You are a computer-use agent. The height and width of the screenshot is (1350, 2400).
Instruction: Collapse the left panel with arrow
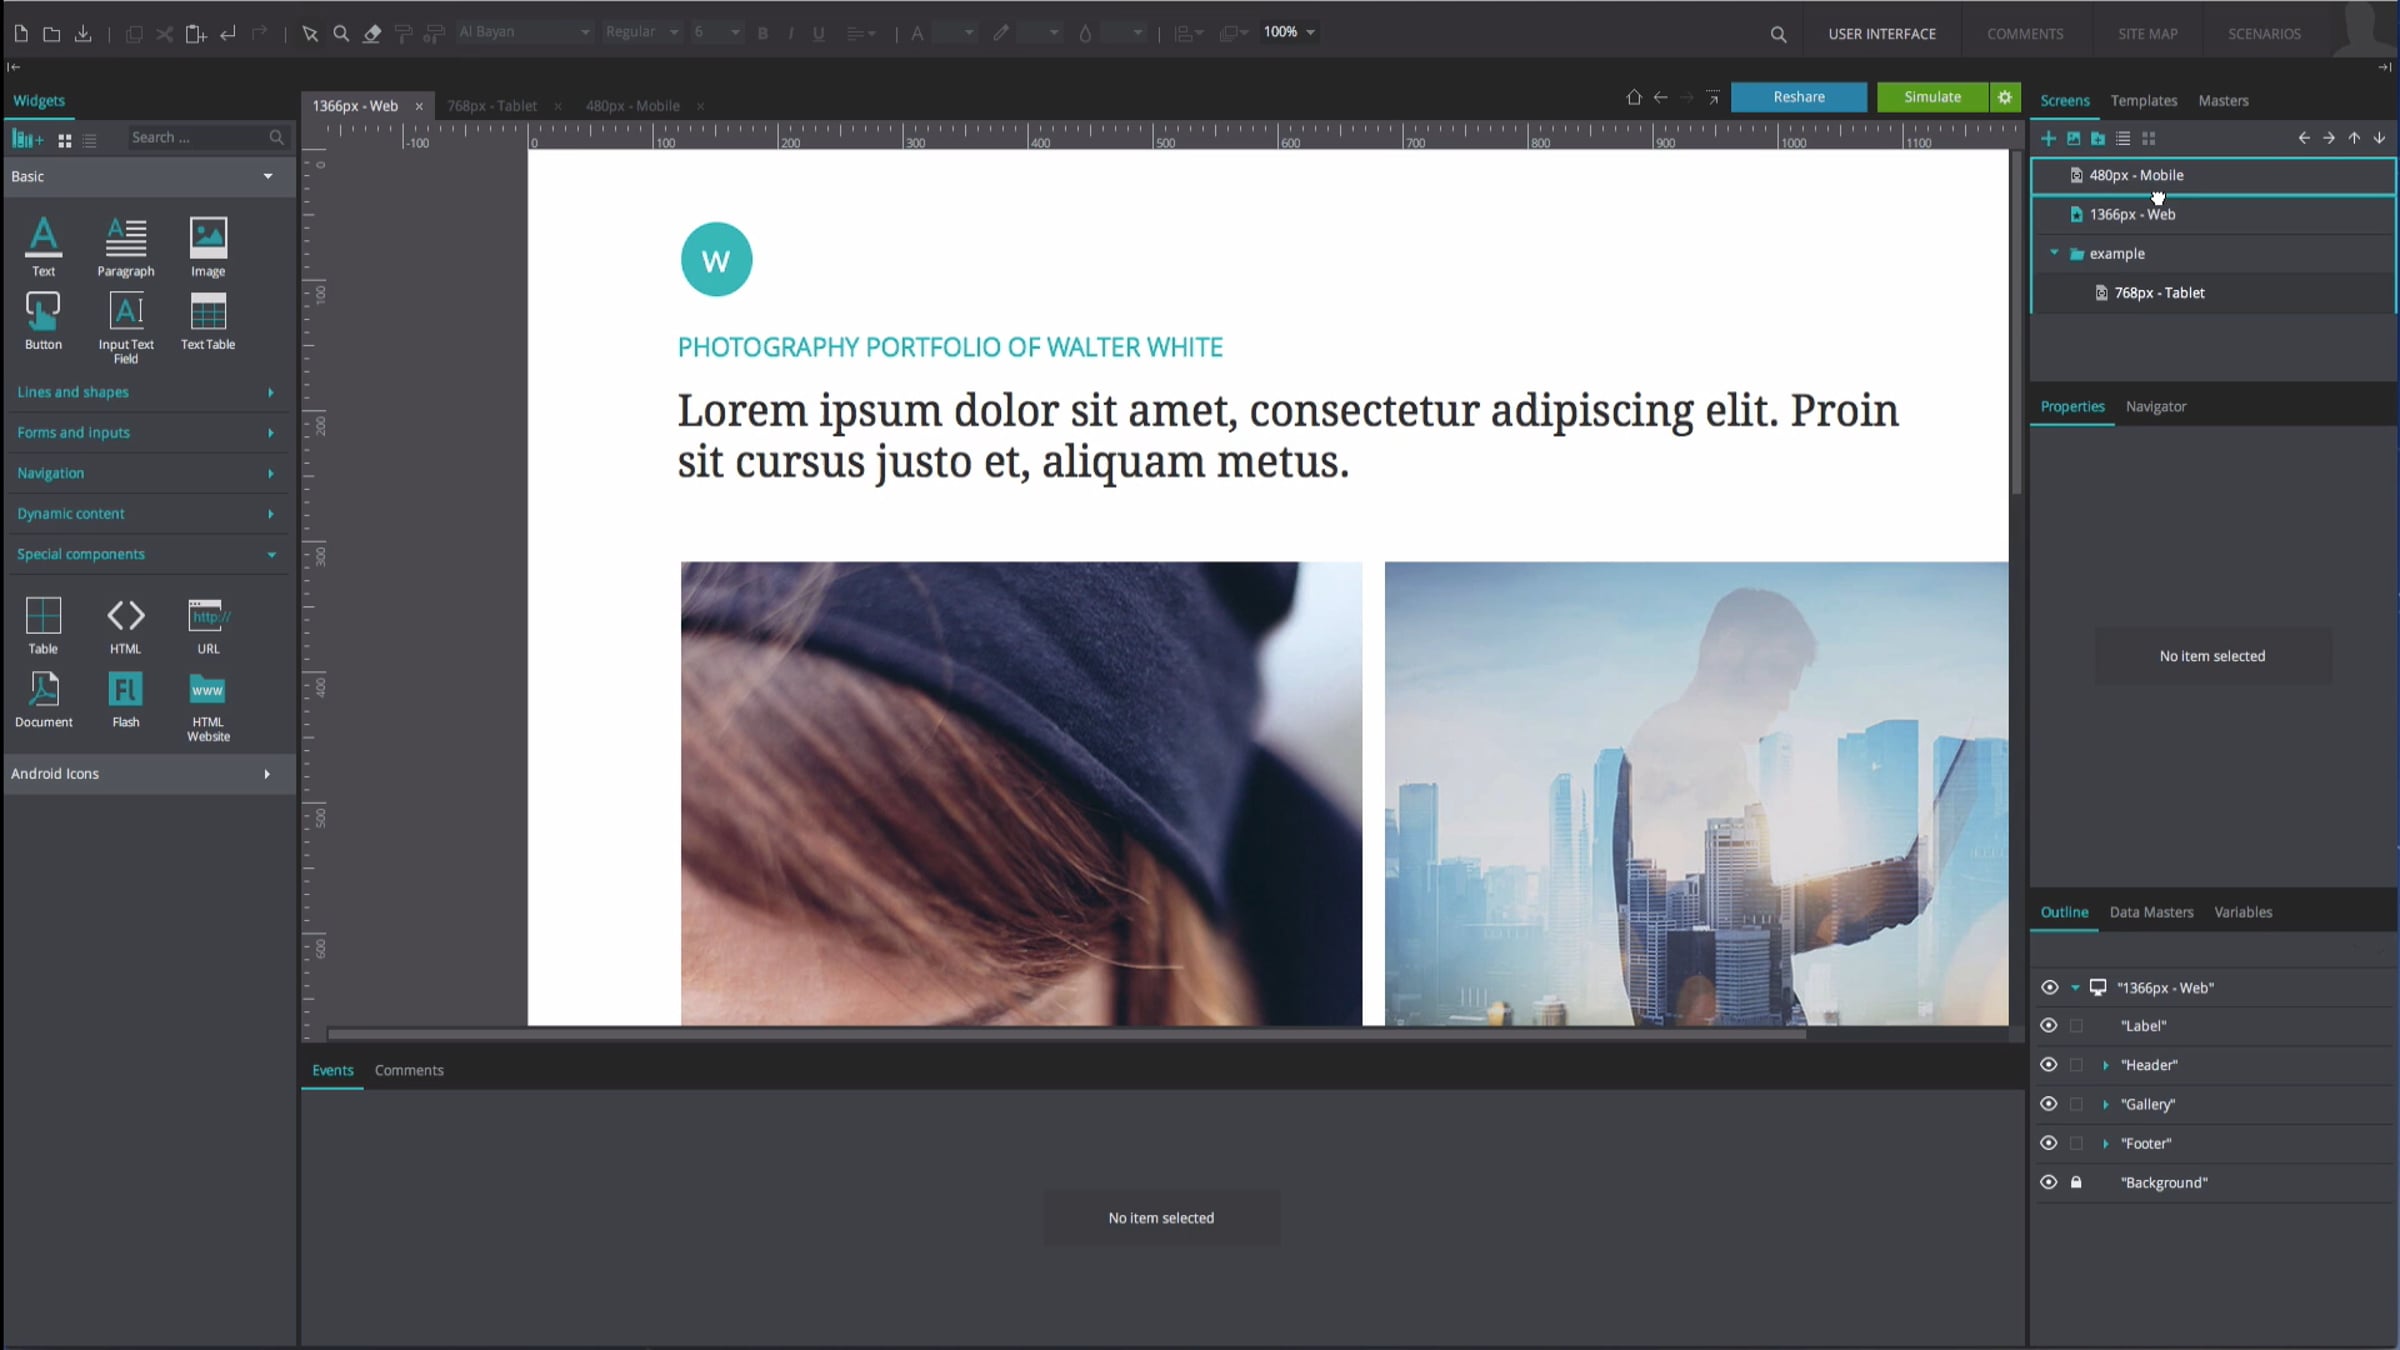(13, 67)
